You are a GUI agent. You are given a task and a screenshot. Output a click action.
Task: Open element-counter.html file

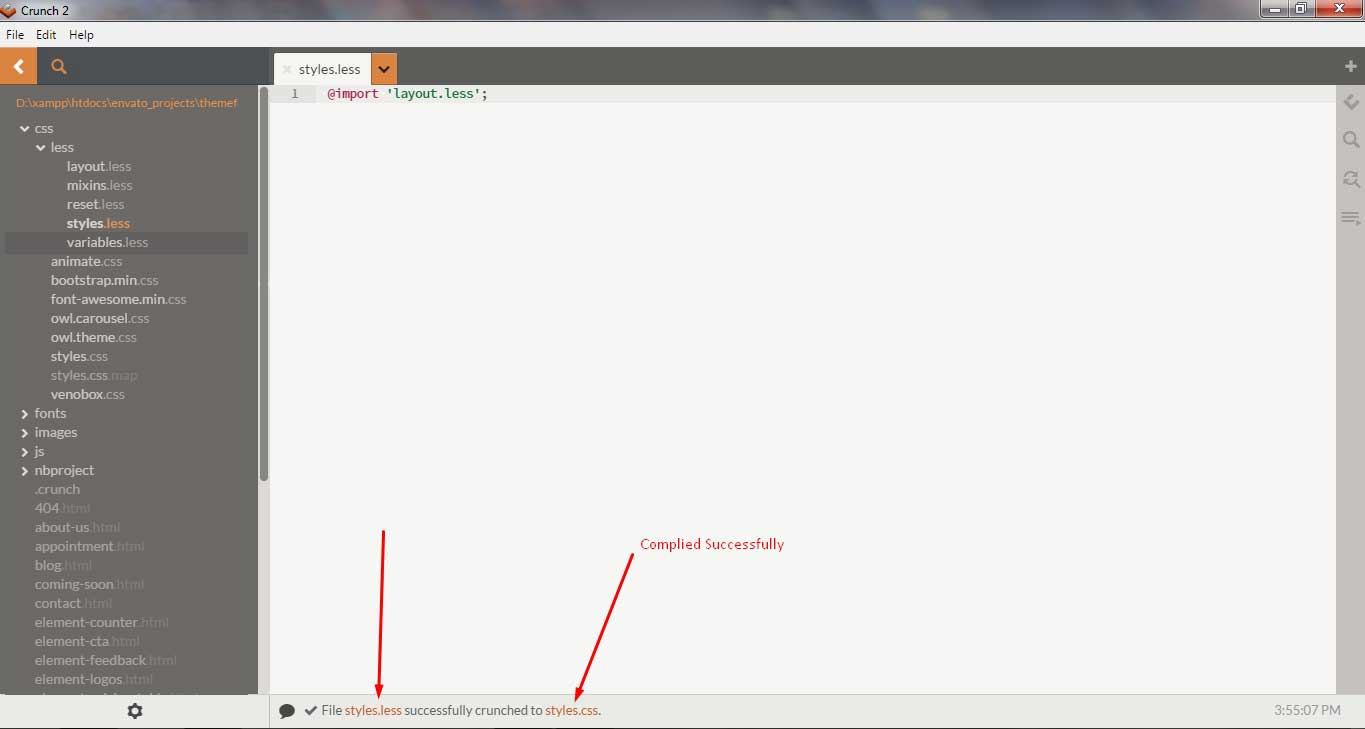(101, 622)
